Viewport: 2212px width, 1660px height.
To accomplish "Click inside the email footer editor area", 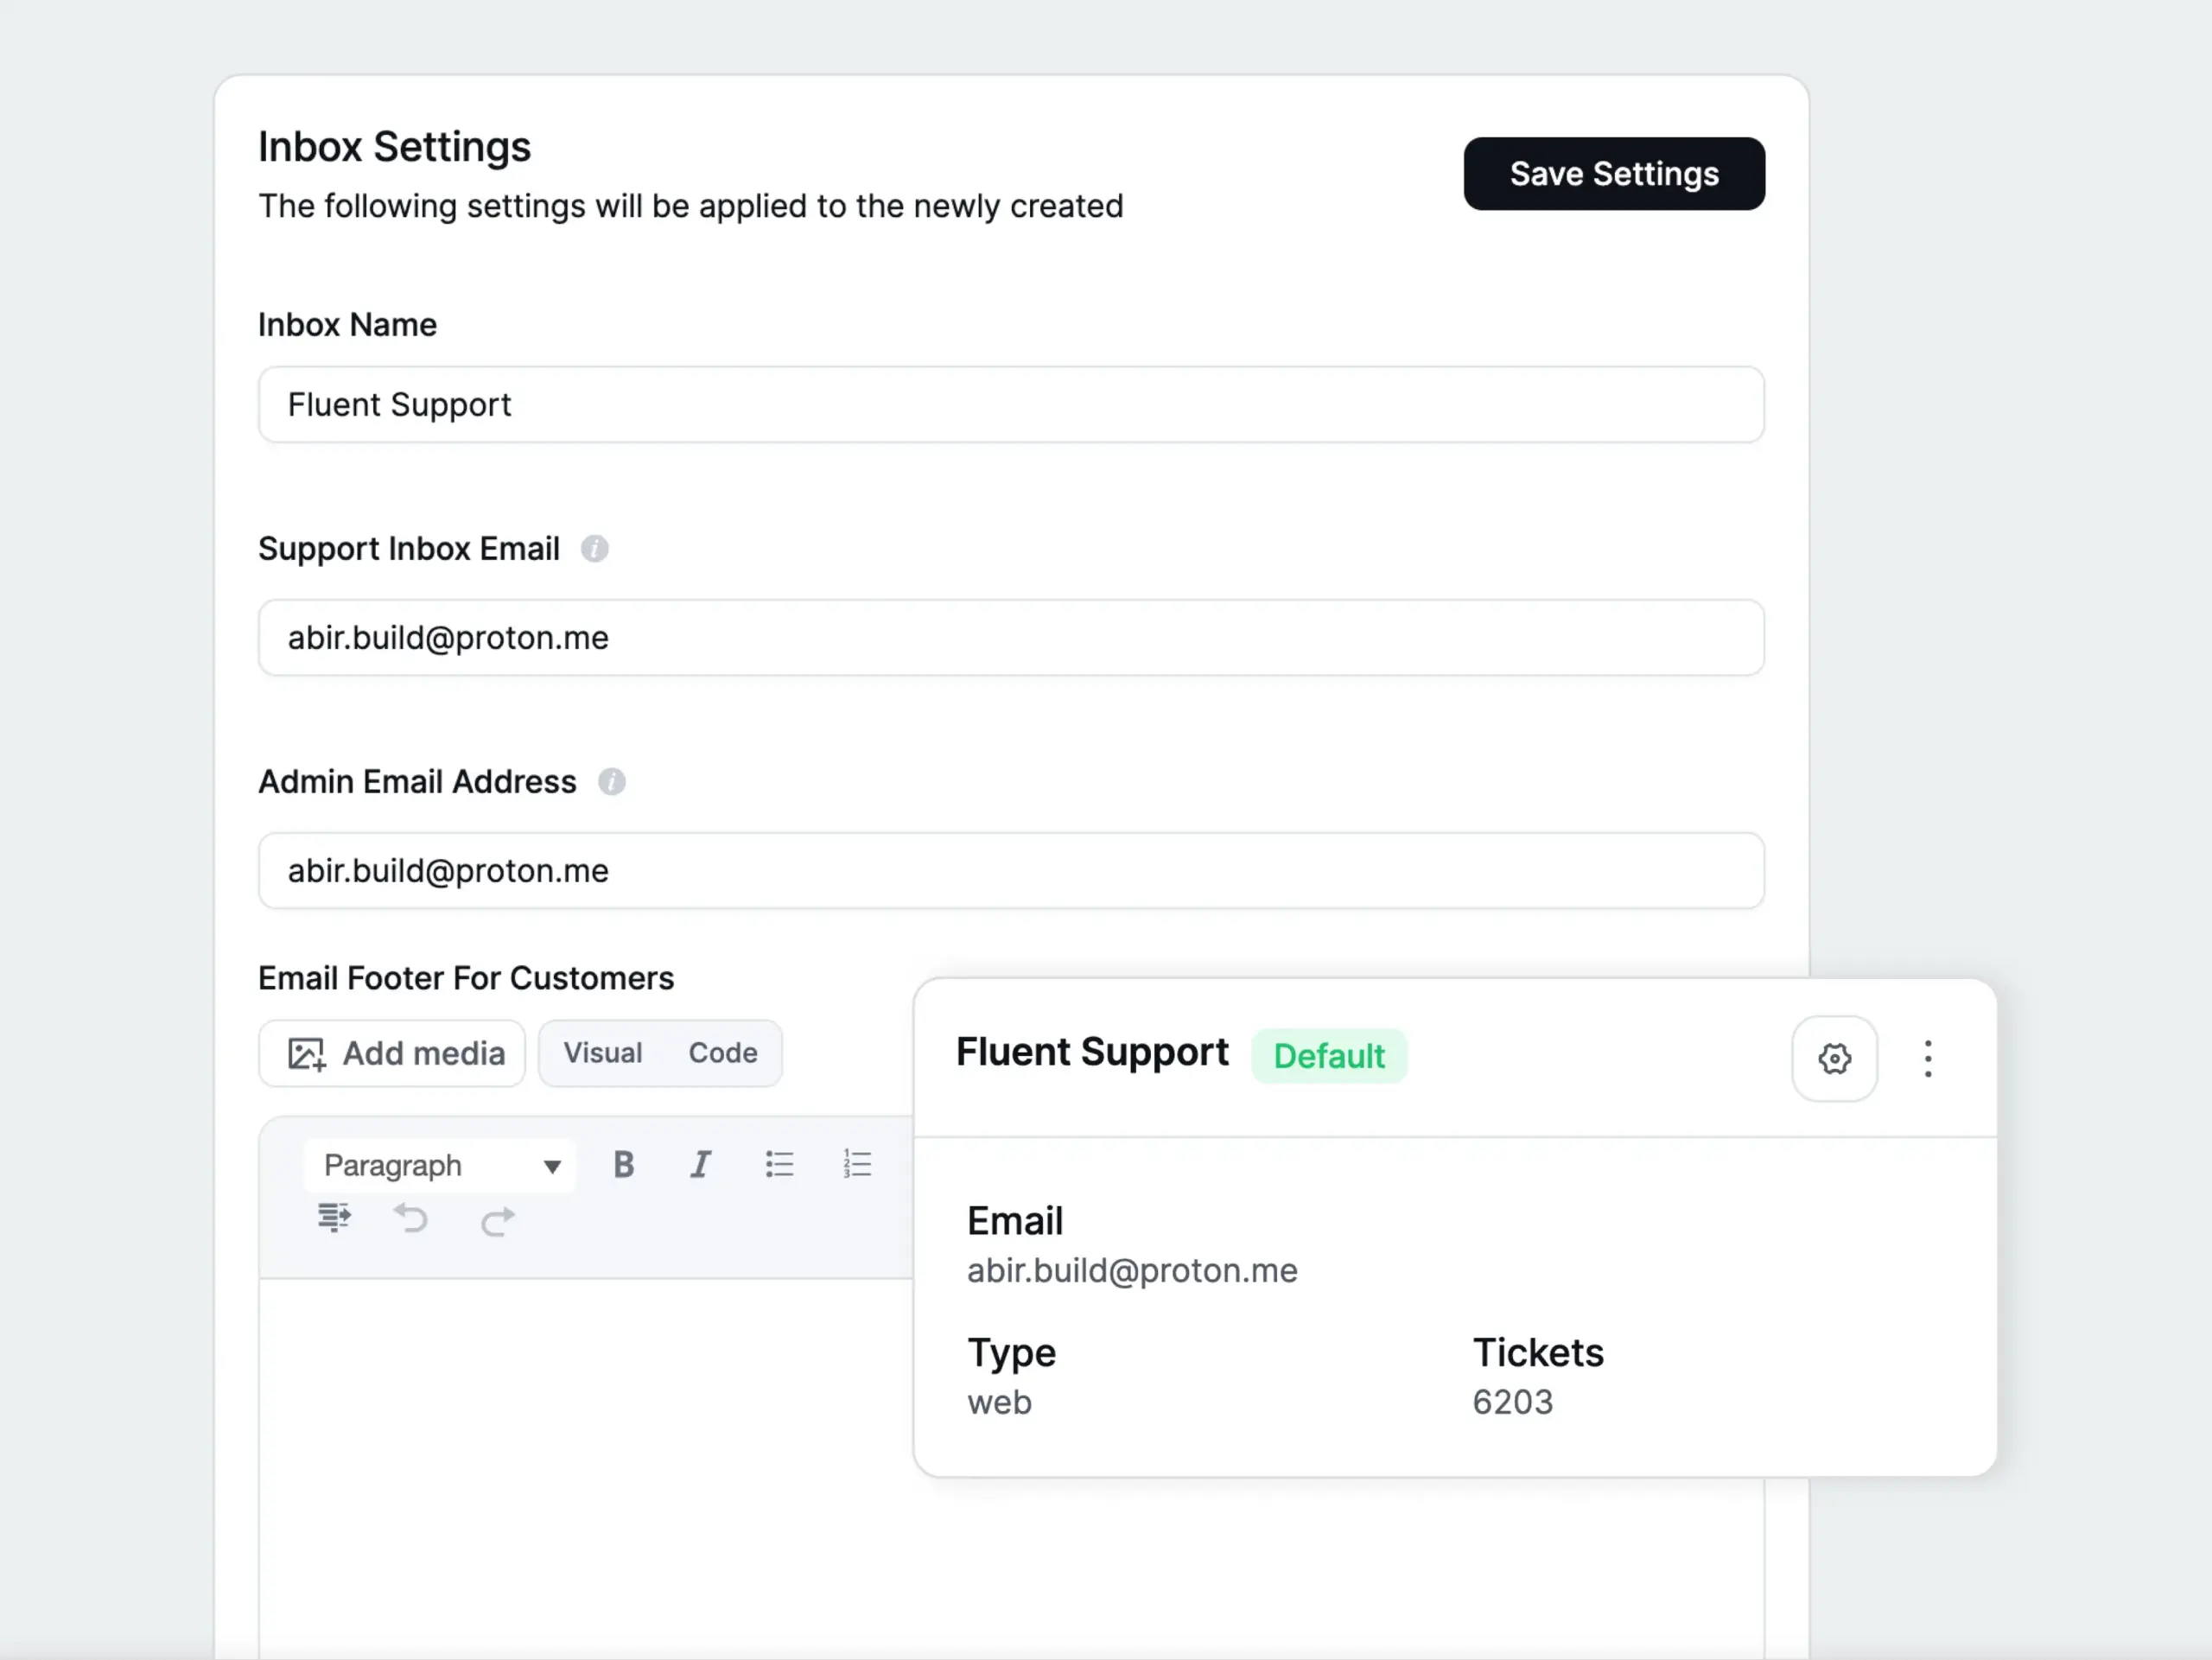I will (585, 1470).
